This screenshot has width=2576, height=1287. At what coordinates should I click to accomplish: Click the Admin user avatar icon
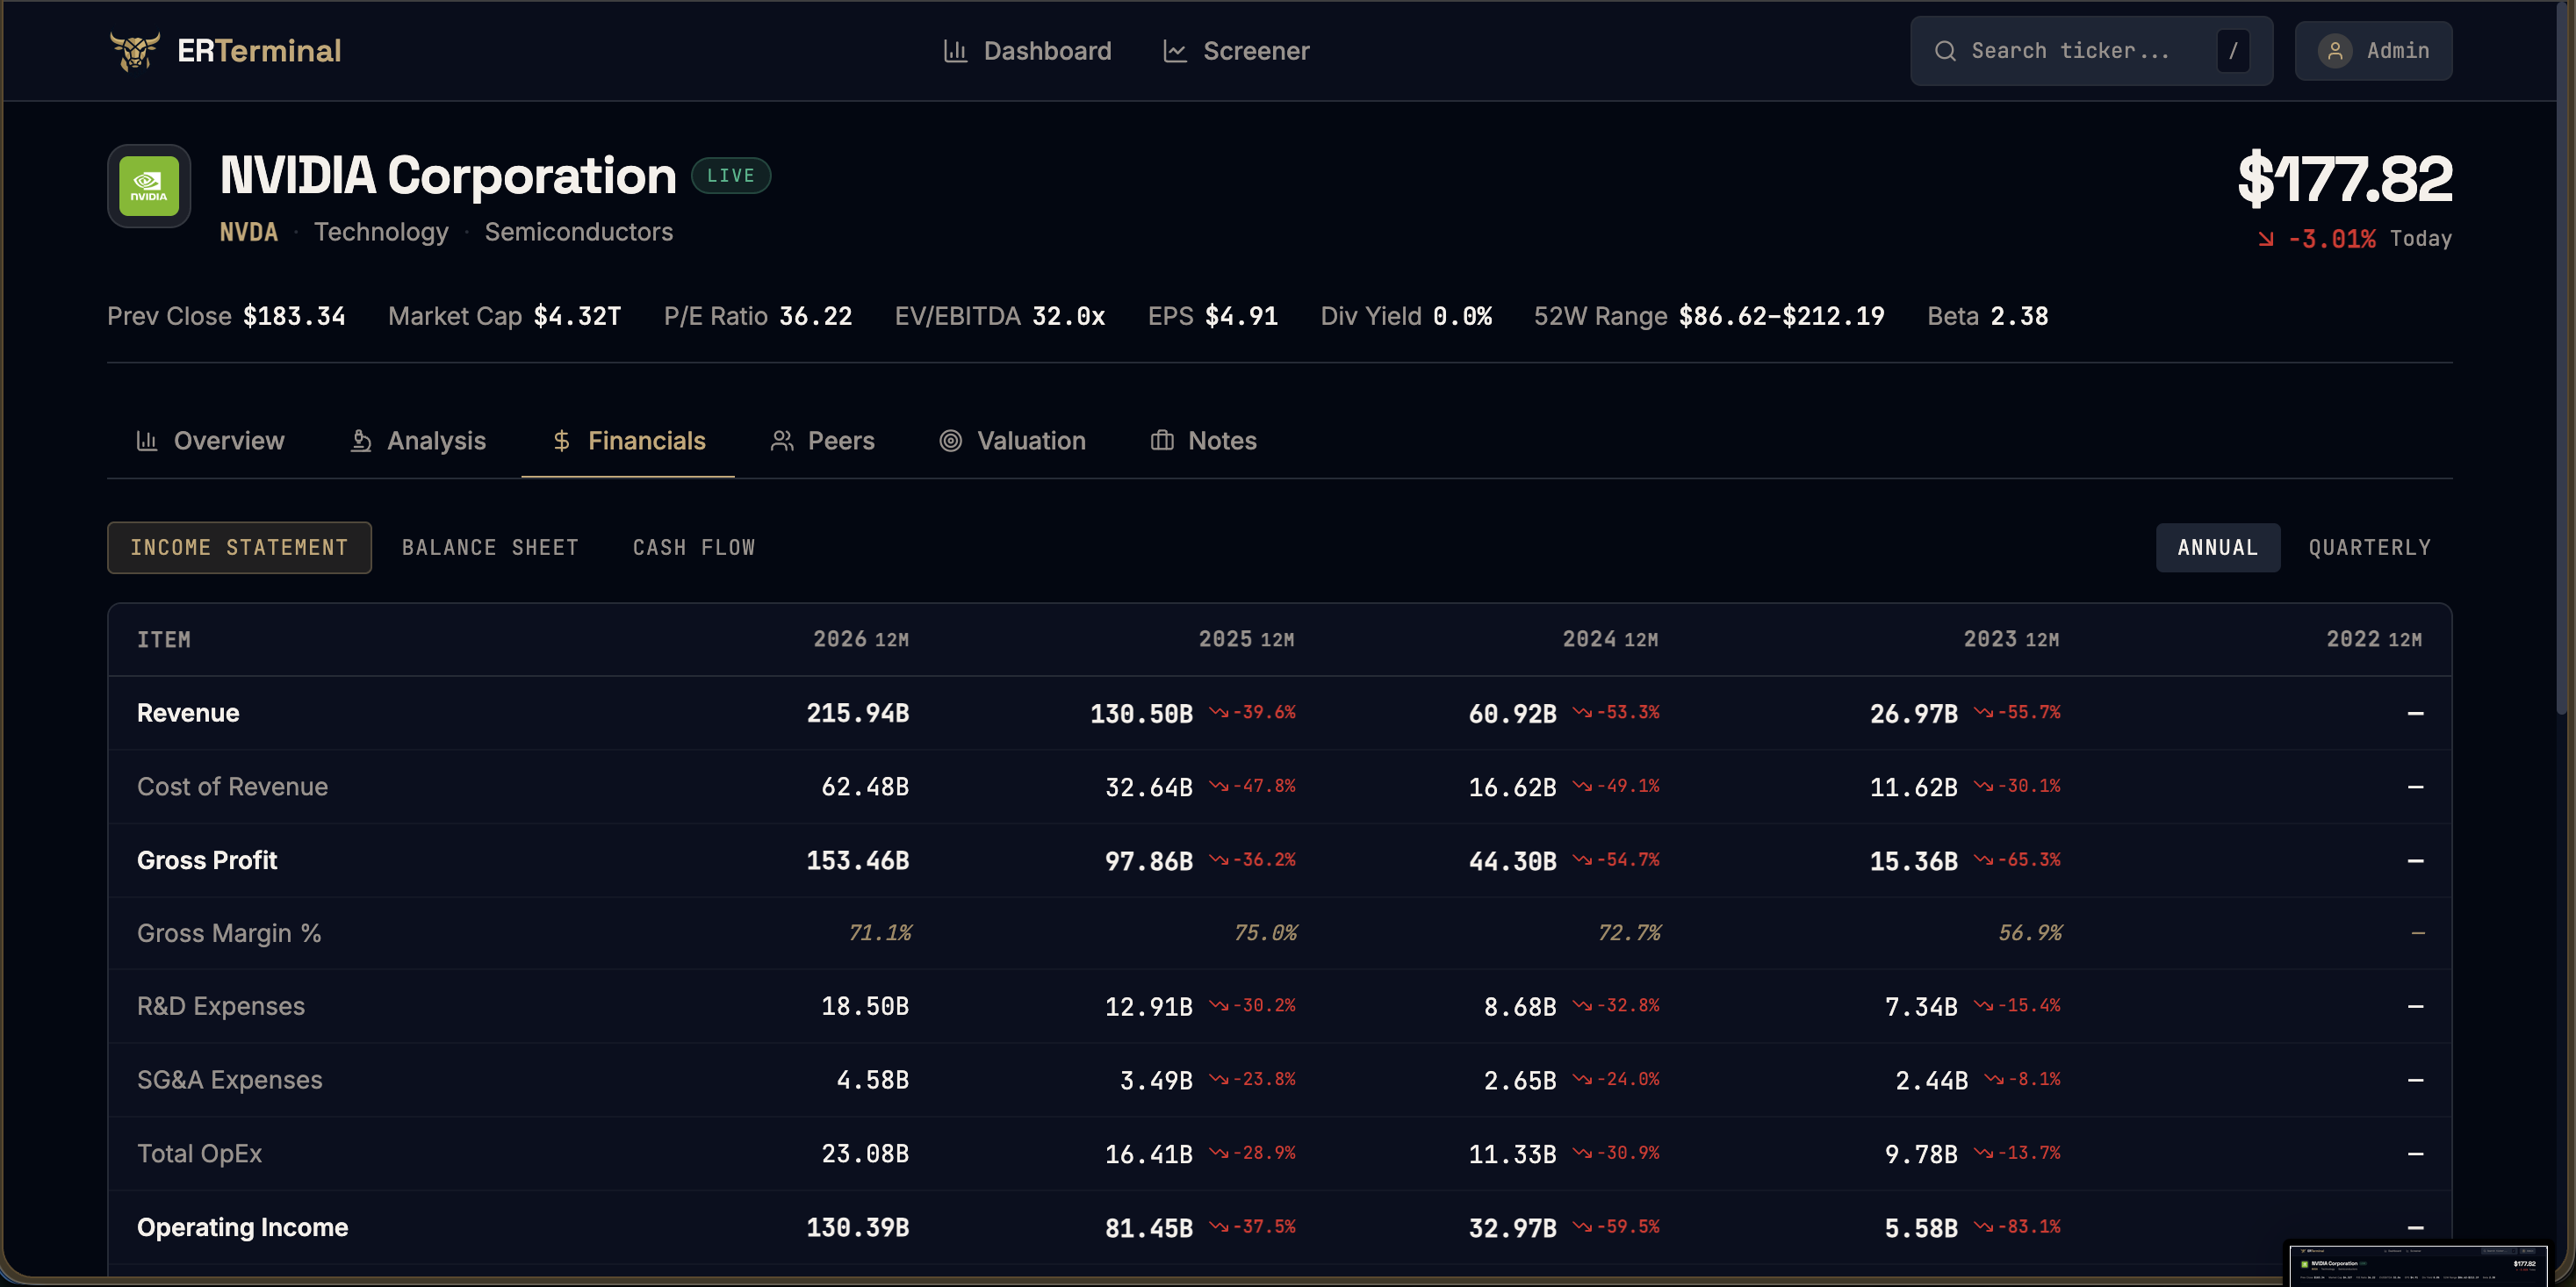2334,51
